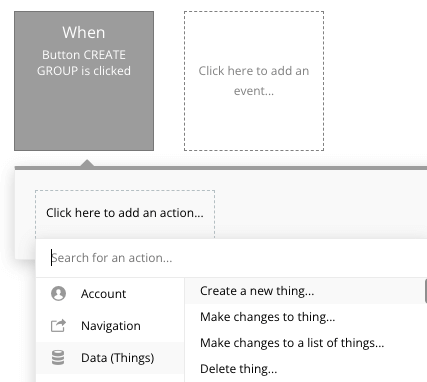Open the Navigation action category

point(110,326)
